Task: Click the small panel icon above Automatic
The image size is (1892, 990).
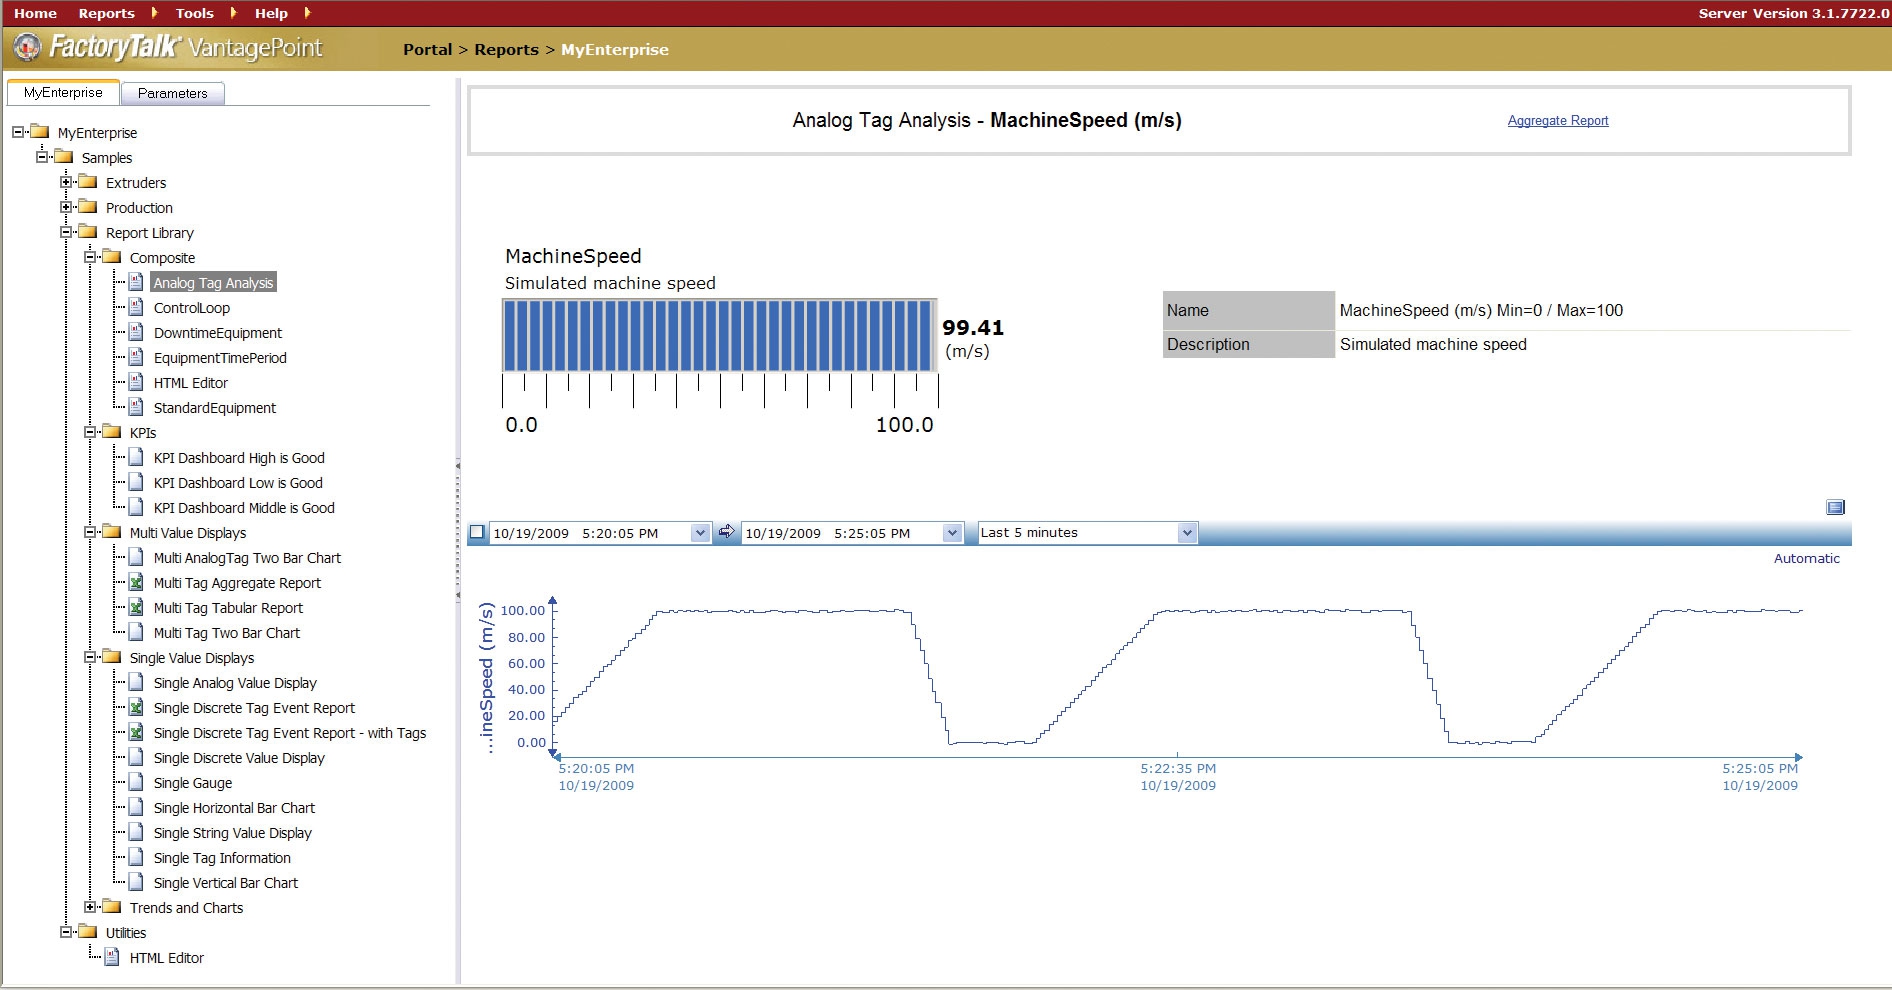Action: coord(1835,507)
